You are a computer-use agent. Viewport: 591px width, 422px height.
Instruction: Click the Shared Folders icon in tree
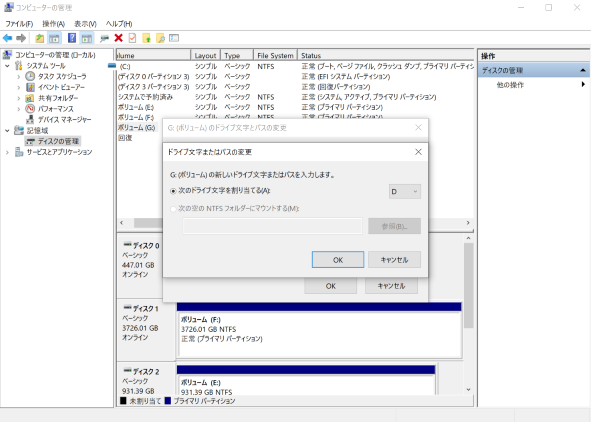pyautogui.click(x=30, y=98)
